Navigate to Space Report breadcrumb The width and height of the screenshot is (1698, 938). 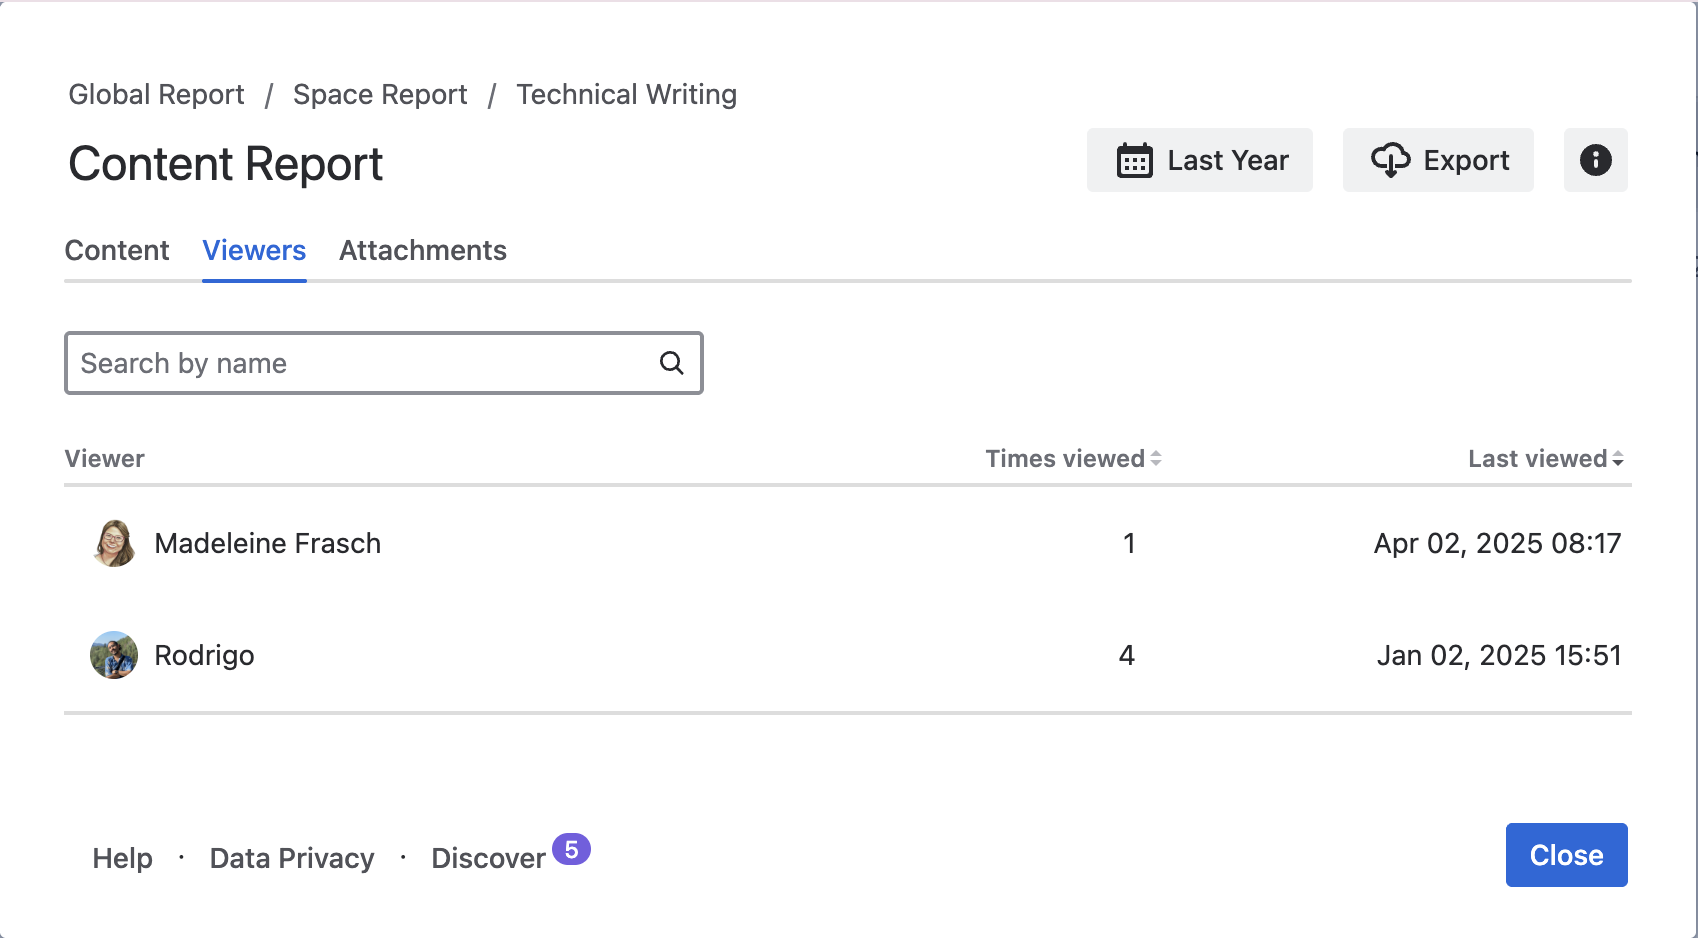click(380, 94)
